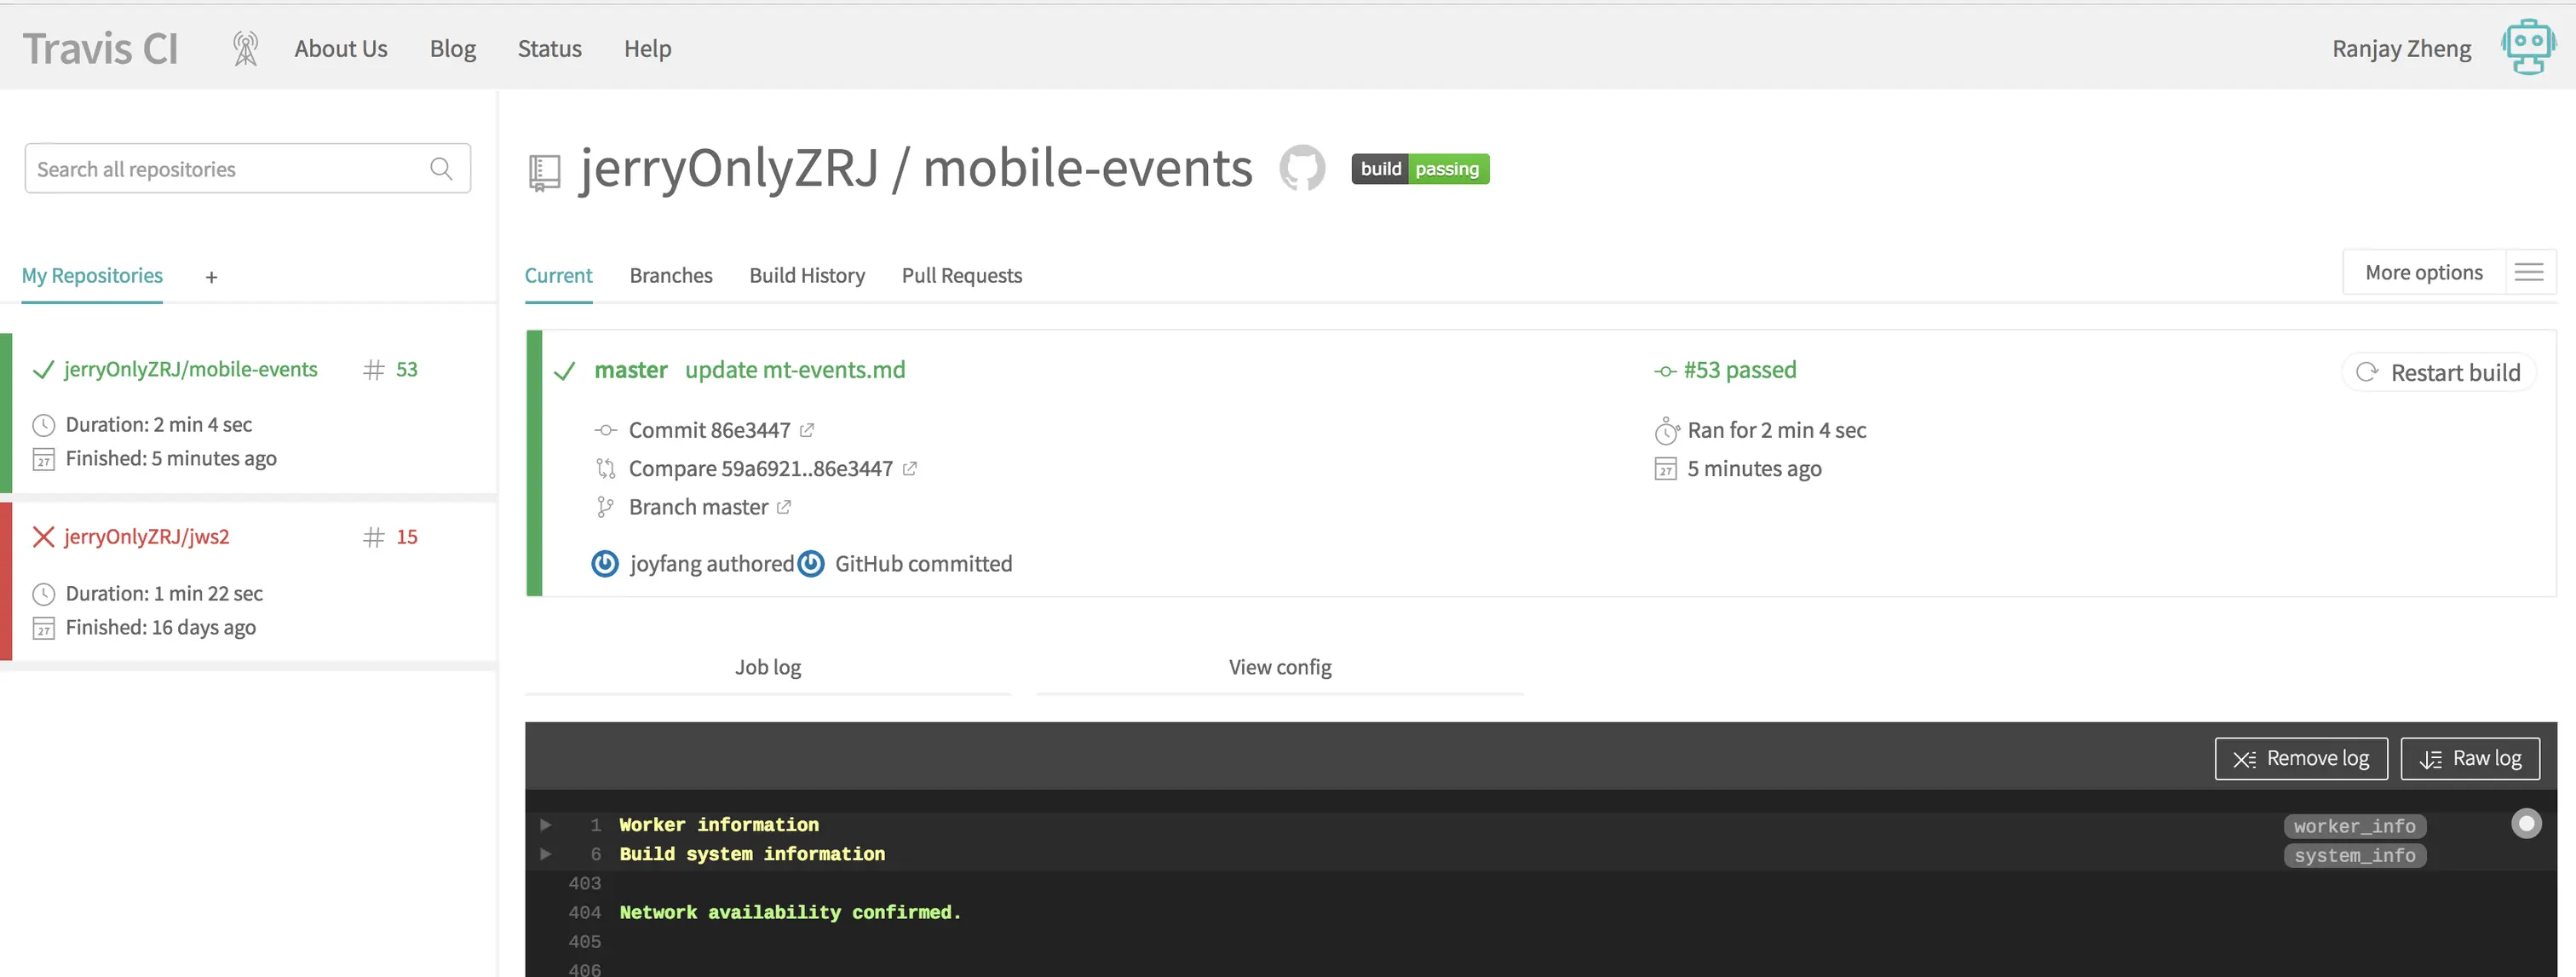Open Compare 59a6921..86e3447 external link icon
The width and height of the screenshot is (2576, 977).
tap(909, 468)
